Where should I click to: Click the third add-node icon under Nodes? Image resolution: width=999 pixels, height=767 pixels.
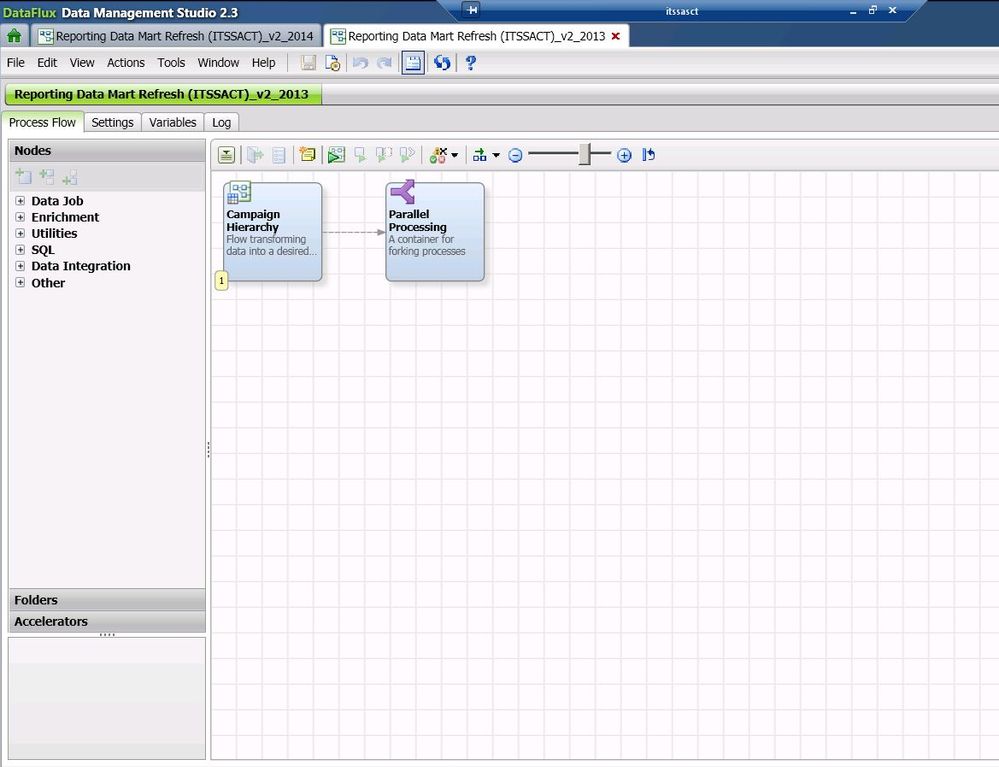pyautogui.click(x=70, y=176)
